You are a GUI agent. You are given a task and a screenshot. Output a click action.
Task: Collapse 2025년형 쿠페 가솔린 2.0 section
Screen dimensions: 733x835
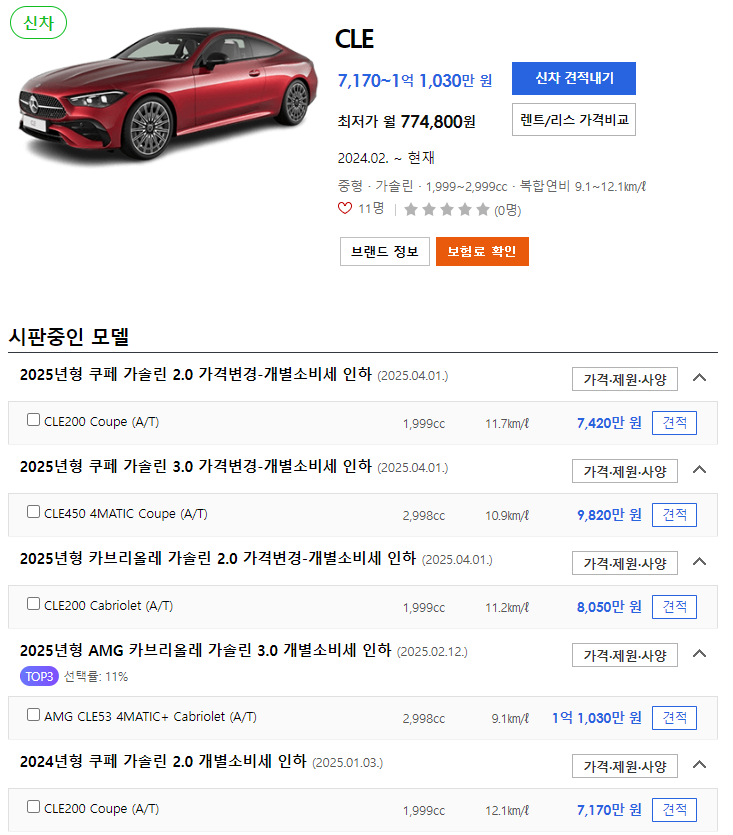(699, 378)
